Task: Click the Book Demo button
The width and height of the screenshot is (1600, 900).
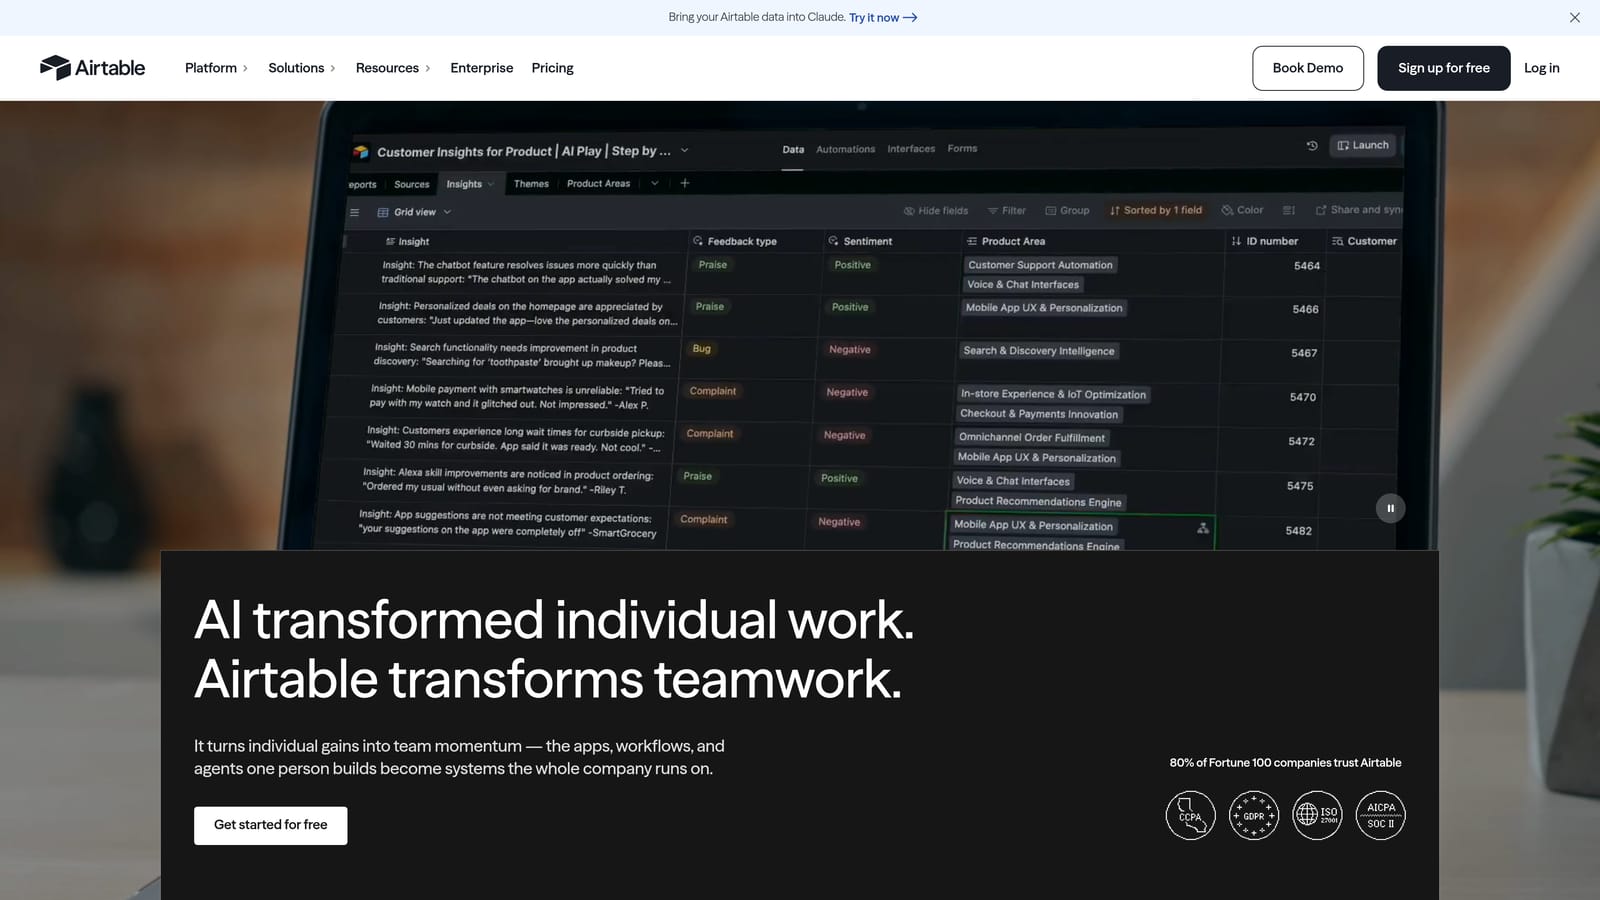Action: coord(1308,68)
